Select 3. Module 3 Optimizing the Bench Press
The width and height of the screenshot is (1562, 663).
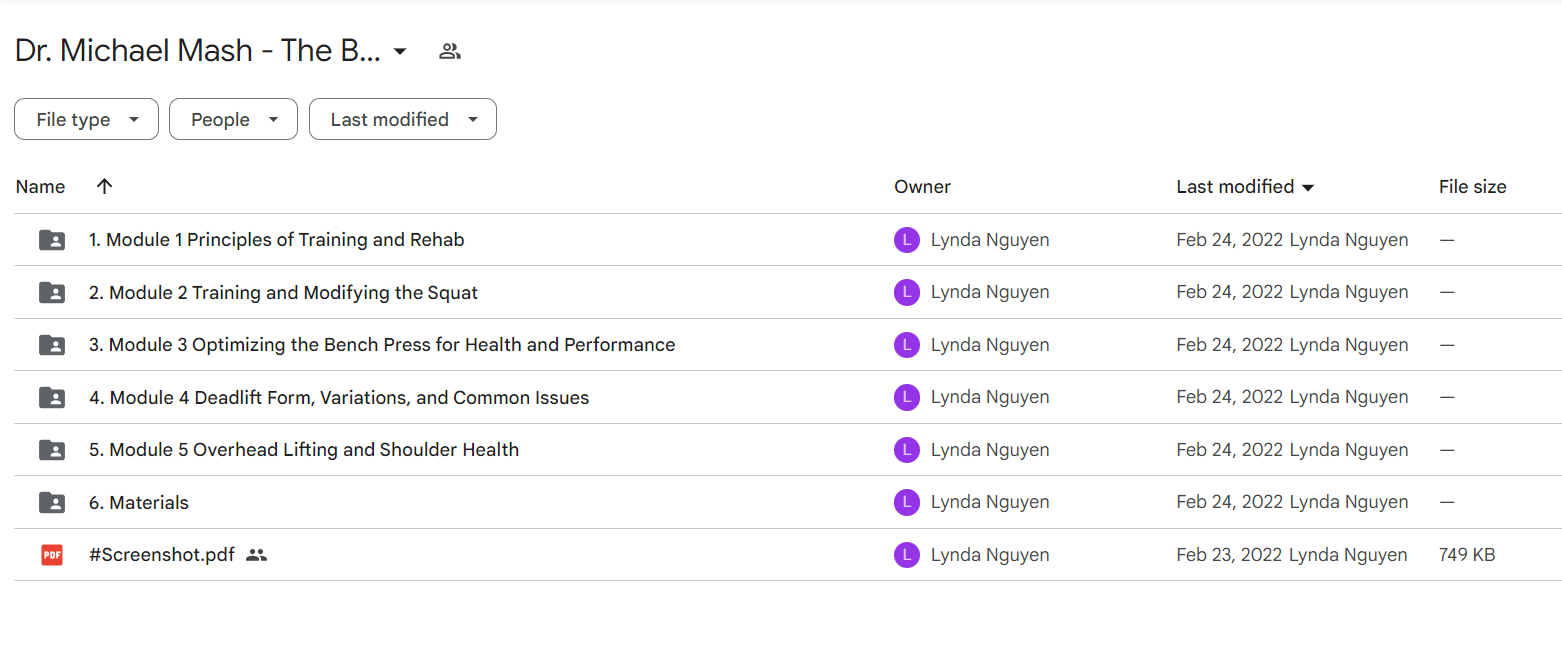pyautogui.click(x=382, y=345)
